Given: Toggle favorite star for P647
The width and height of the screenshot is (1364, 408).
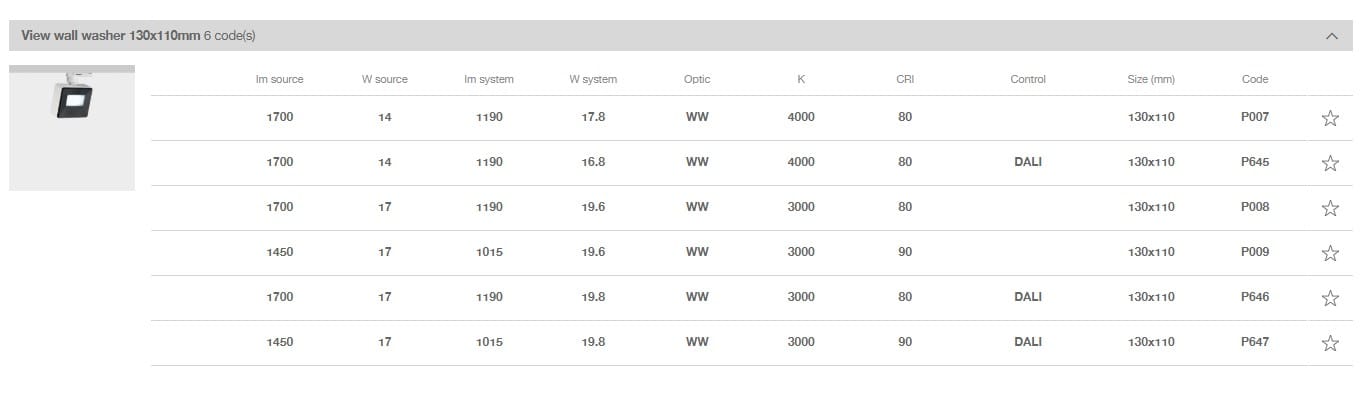Looking at the screenshot, I should [x=1330, y=343].
